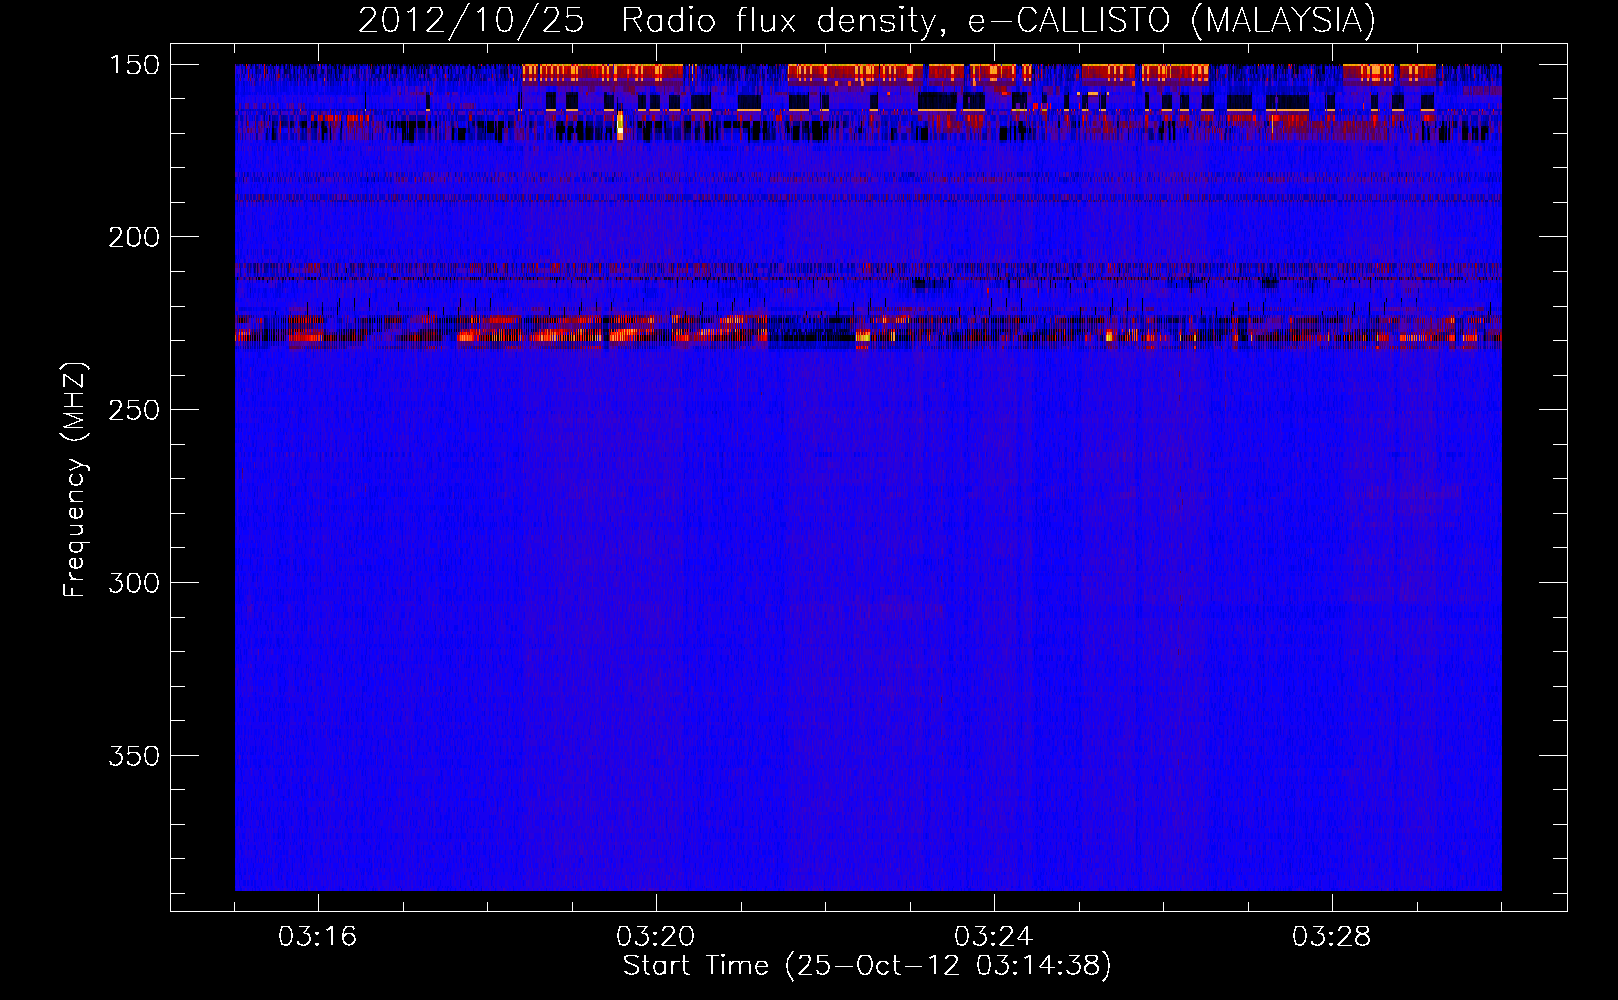This screenshot has height=1000, width=1618.
Task: Click the 350 frequency tick label
Action: (134, 756)
